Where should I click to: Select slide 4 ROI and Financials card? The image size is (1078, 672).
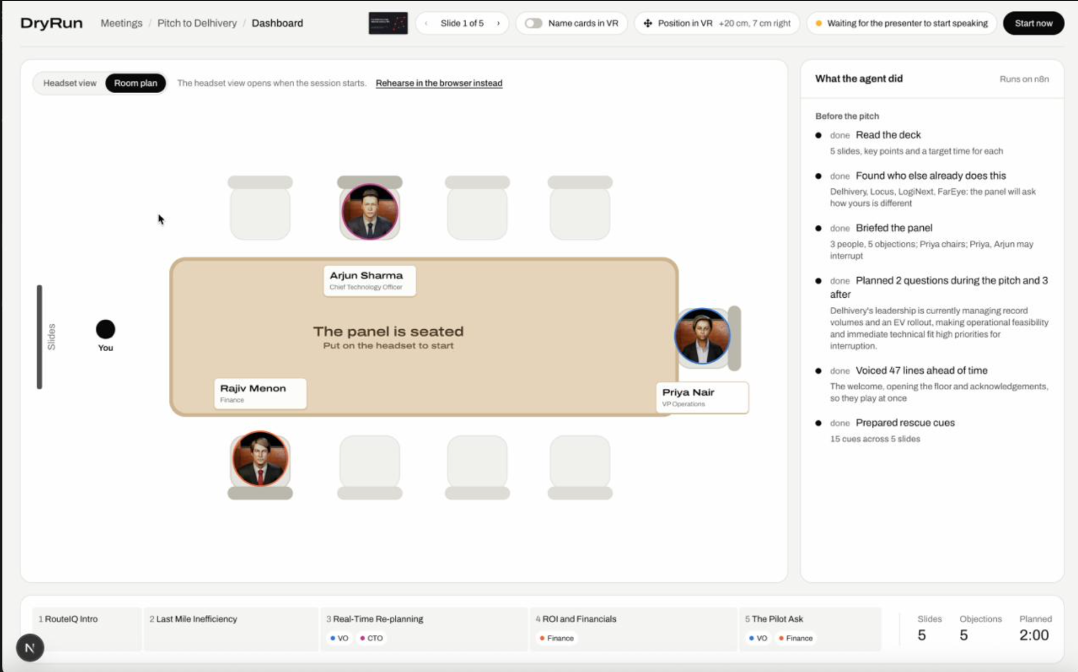[x=633, y=629]
